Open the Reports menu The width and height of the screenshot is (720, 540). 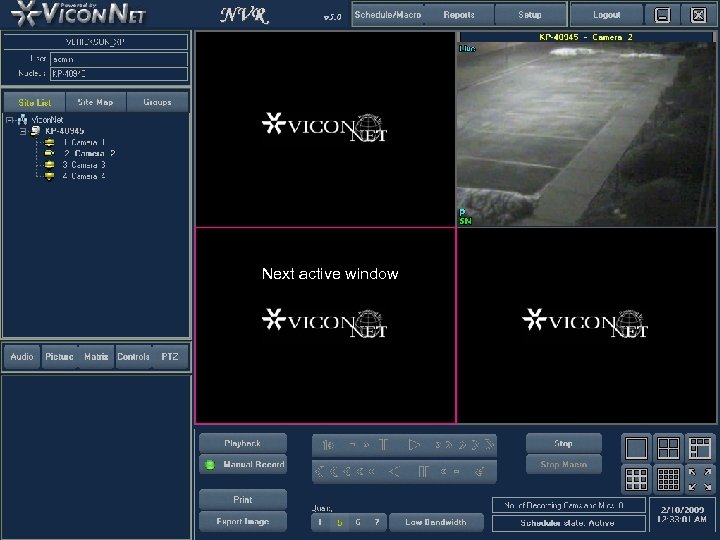click(459, 15)
